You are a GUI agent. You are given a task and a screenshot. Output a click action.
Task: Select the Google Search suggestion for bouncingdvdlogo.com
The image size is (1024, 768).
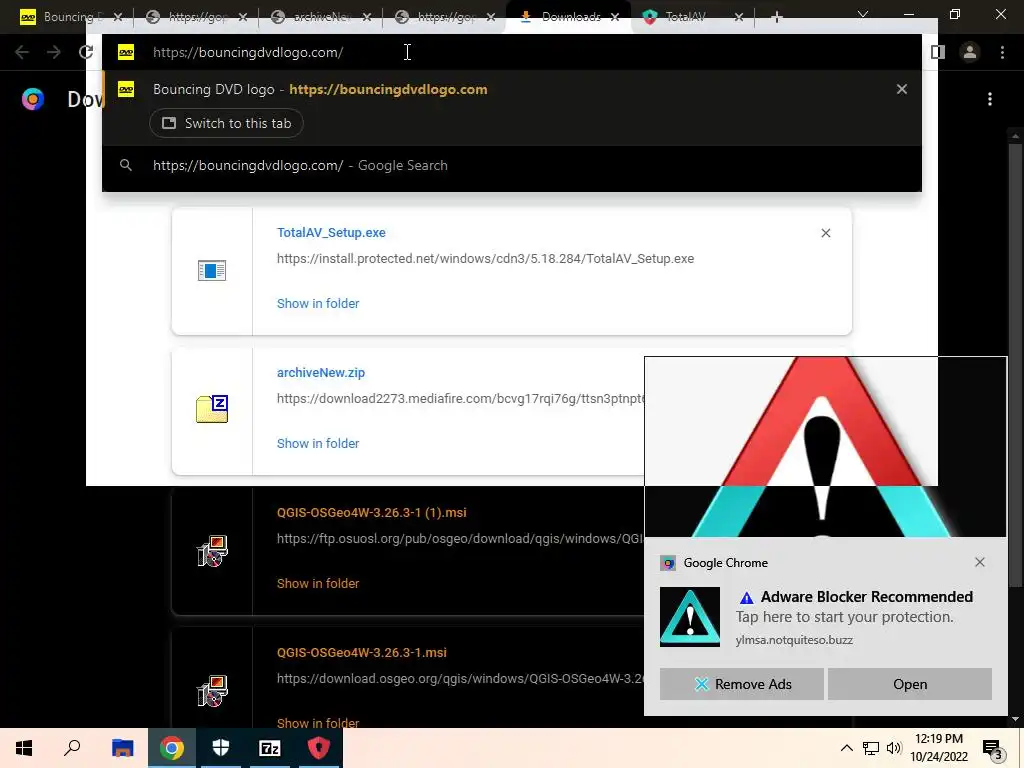pyautogui.click(x=511, y=165)
